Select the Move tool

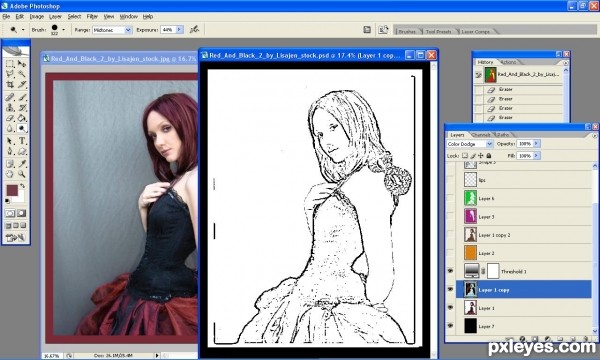22,63
